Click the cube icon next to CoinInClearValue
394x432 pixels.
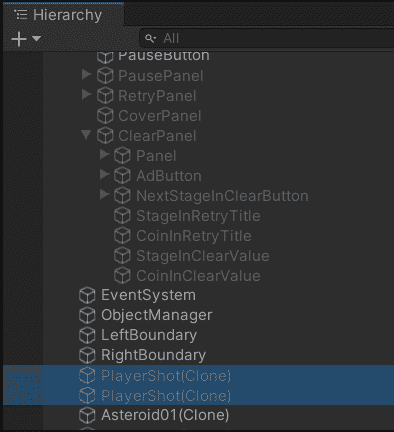[x=122, y=276]
